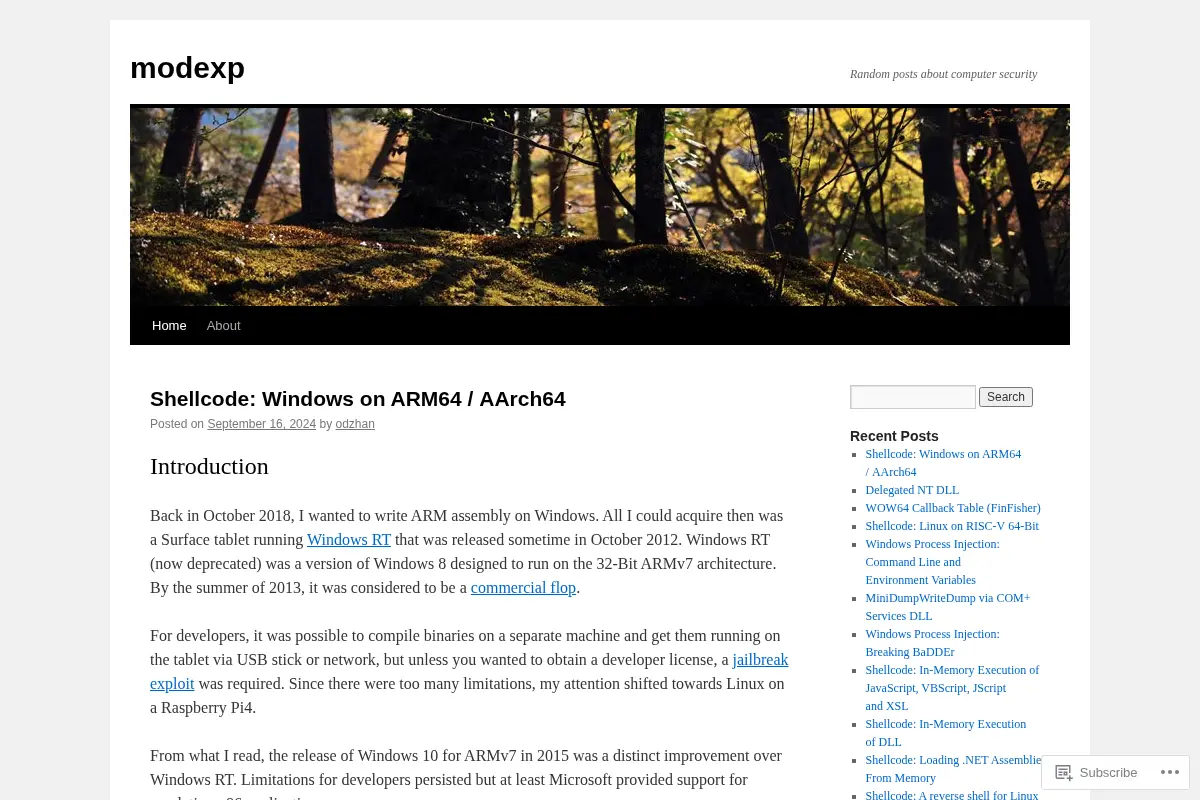Open the commercial flop link
Screen dimensions: 1200x800
coord(523,588)
